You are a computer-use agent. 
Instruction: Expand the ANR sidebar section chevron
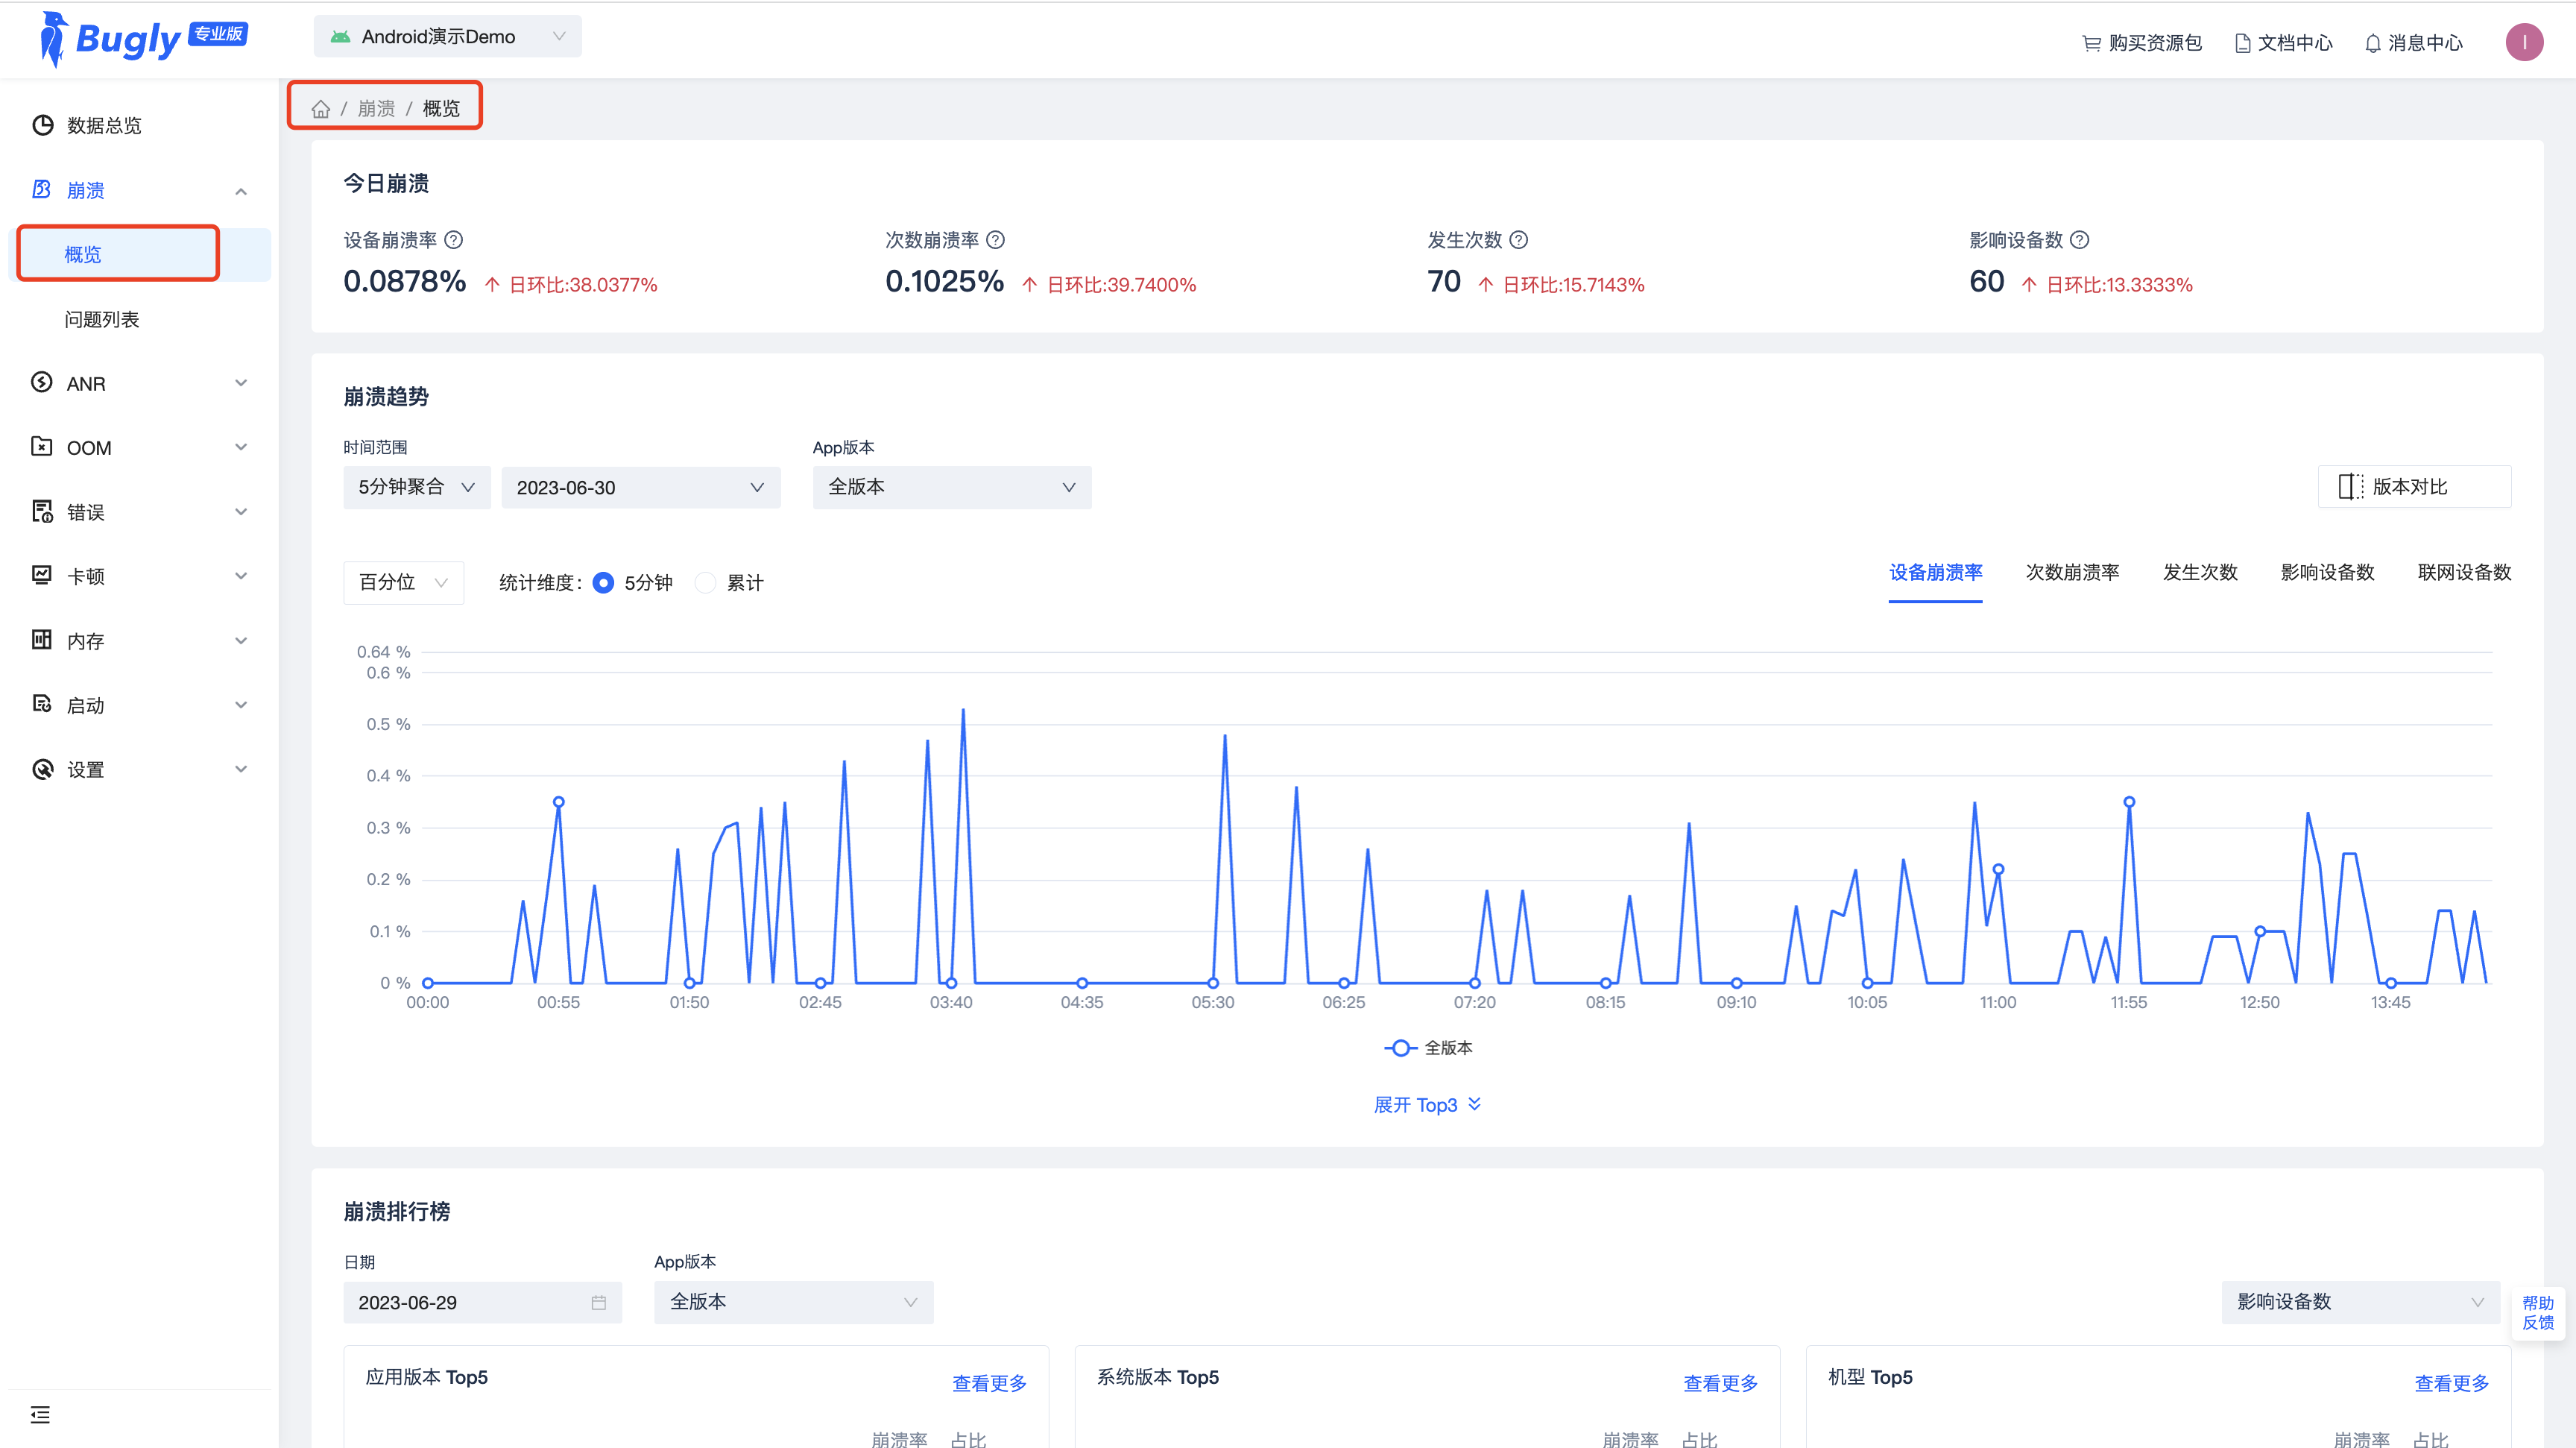pos(241,383)
